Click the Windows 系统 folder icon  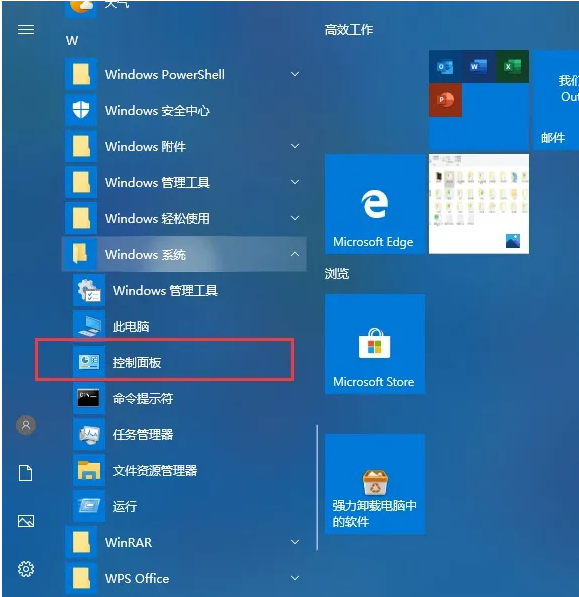pyautogui.click(x=81, y=254)
